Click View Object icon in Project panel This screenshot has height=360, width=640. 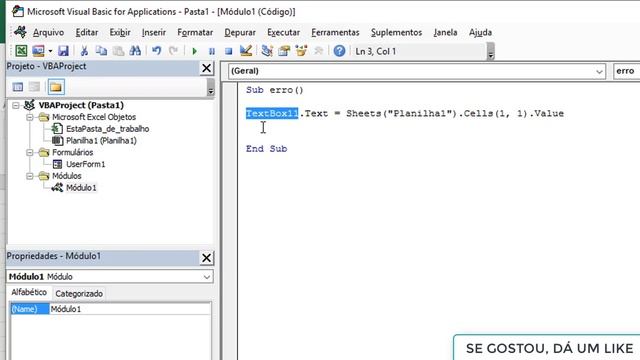(35, 87)
